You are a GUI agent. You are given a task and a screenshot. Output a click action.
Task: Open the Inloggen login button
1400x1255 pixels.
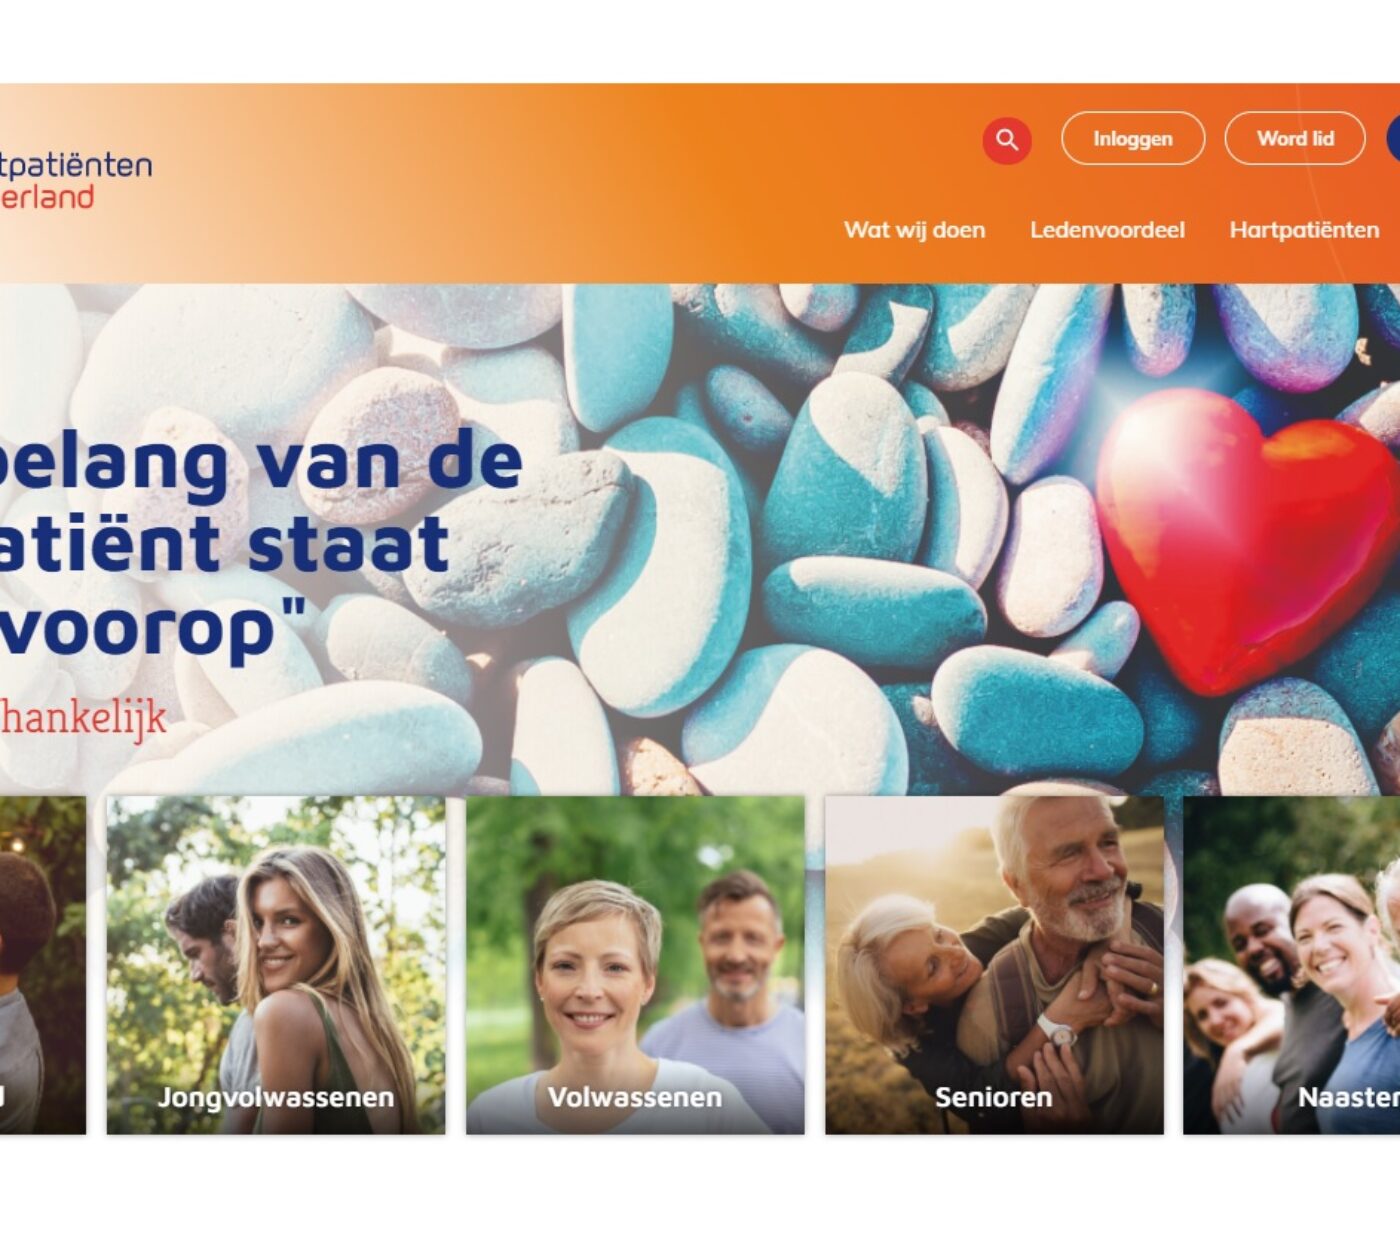pyautogui.click(x=1133, y=139)
